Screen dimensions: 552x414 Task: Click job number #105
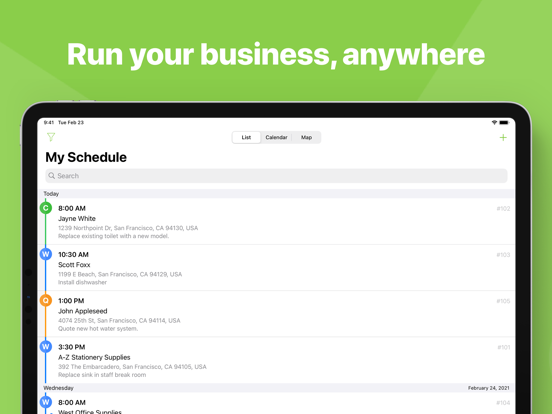[x=503, y=301]
